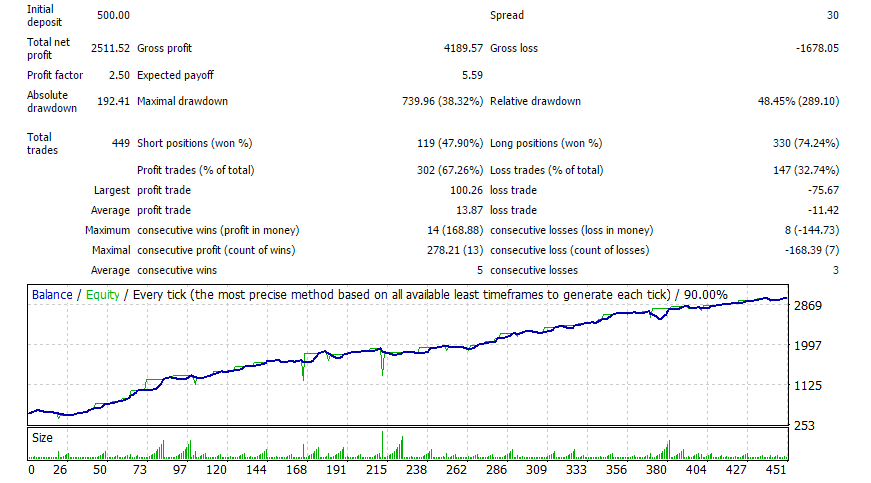Image resolution: width=871 pixels, height=483 pixels.
Task: Click Short positions value 119 (47.90%)
Action: (x=450, y=143)
